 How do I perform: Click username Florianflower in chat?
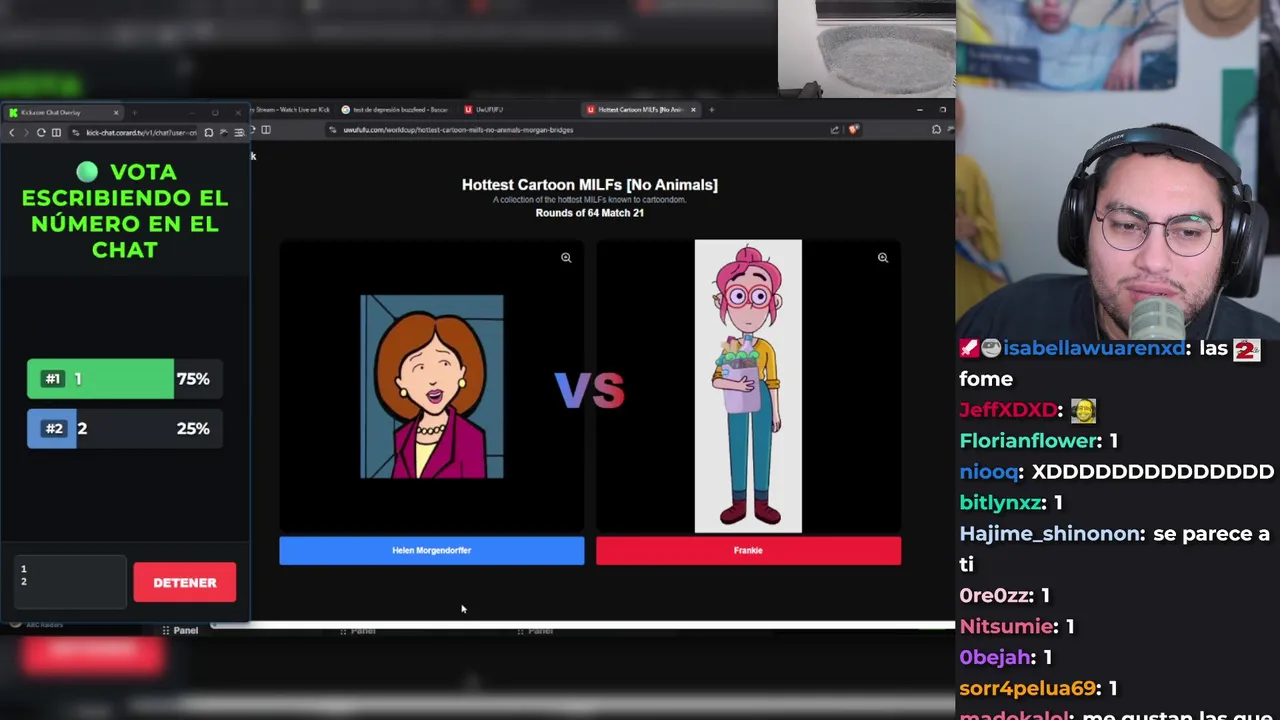click(1029, 441)
